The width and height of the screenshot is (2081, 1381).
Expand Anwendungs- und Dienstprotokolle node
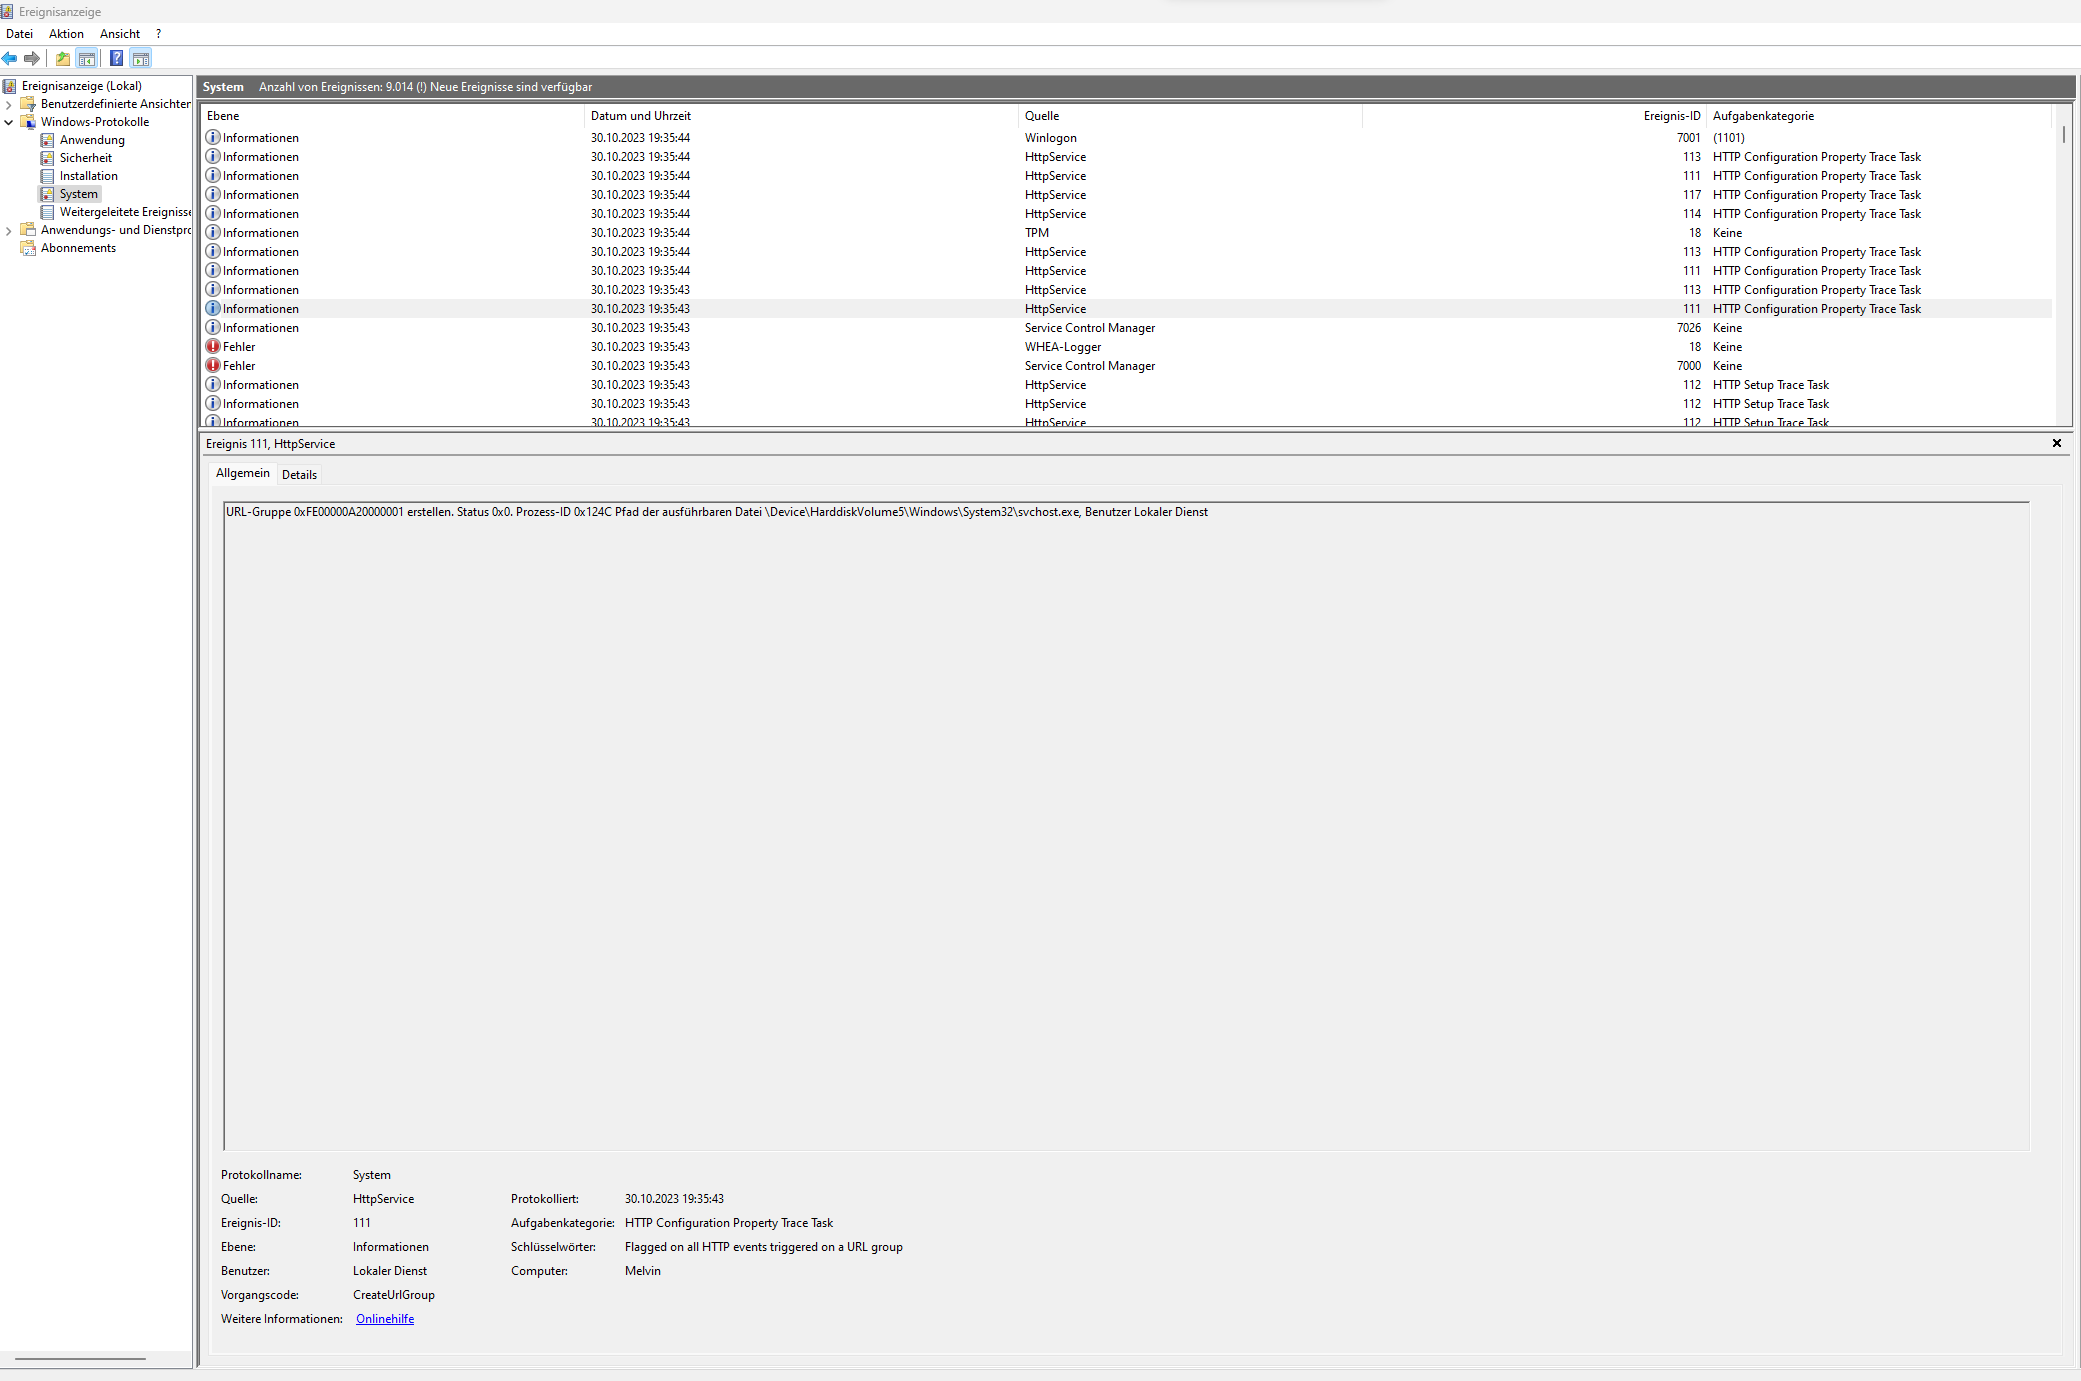click(9, 230)
